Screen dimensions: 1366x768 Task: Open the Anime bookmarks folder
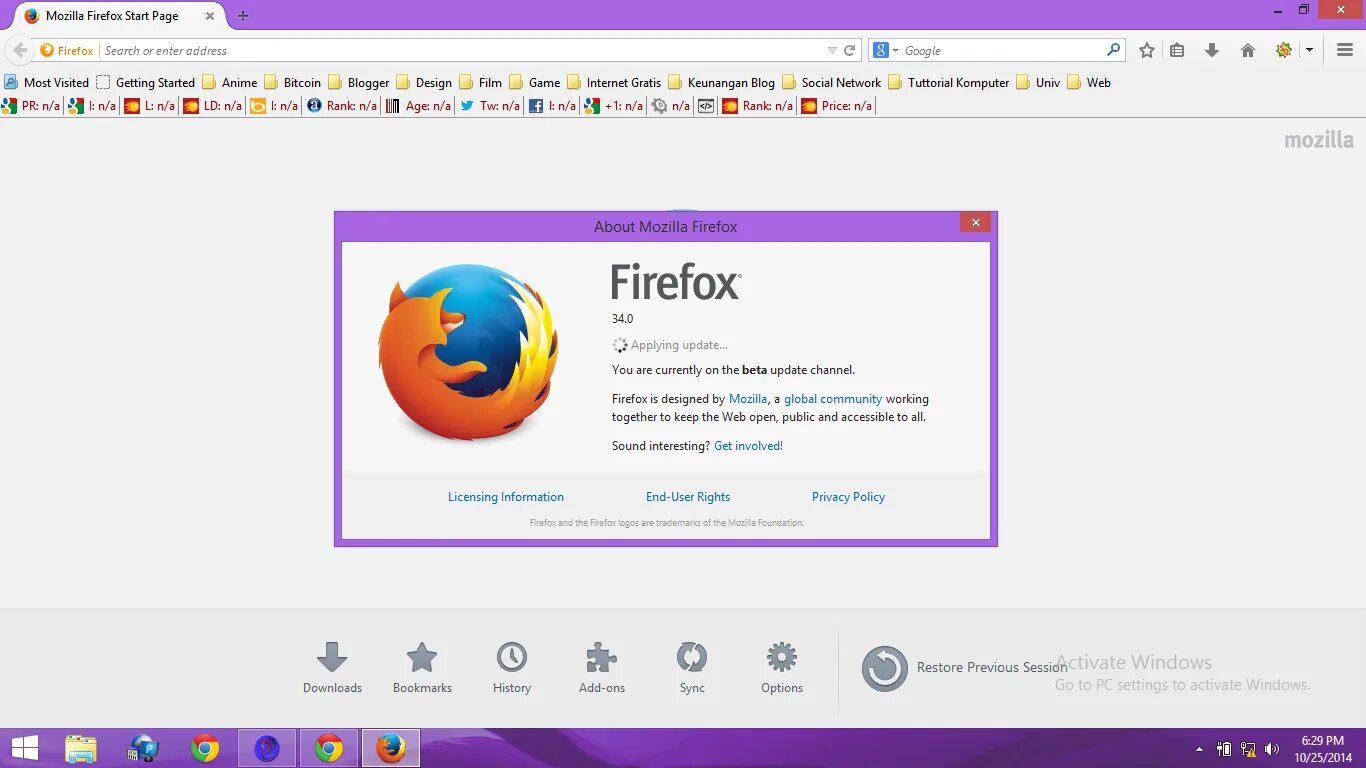(x=229, y=83)
